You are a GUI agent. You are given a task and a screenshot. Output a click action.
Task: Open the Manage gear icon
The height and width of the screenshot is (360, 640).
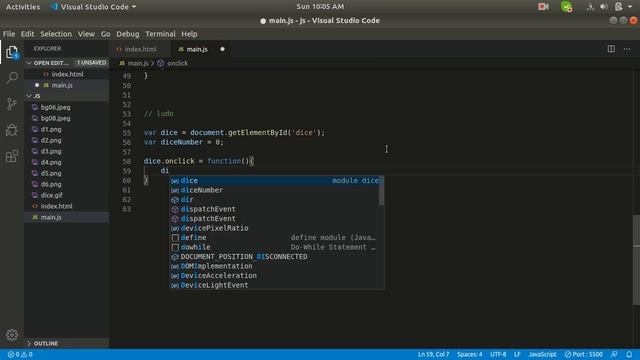point(12,335)
